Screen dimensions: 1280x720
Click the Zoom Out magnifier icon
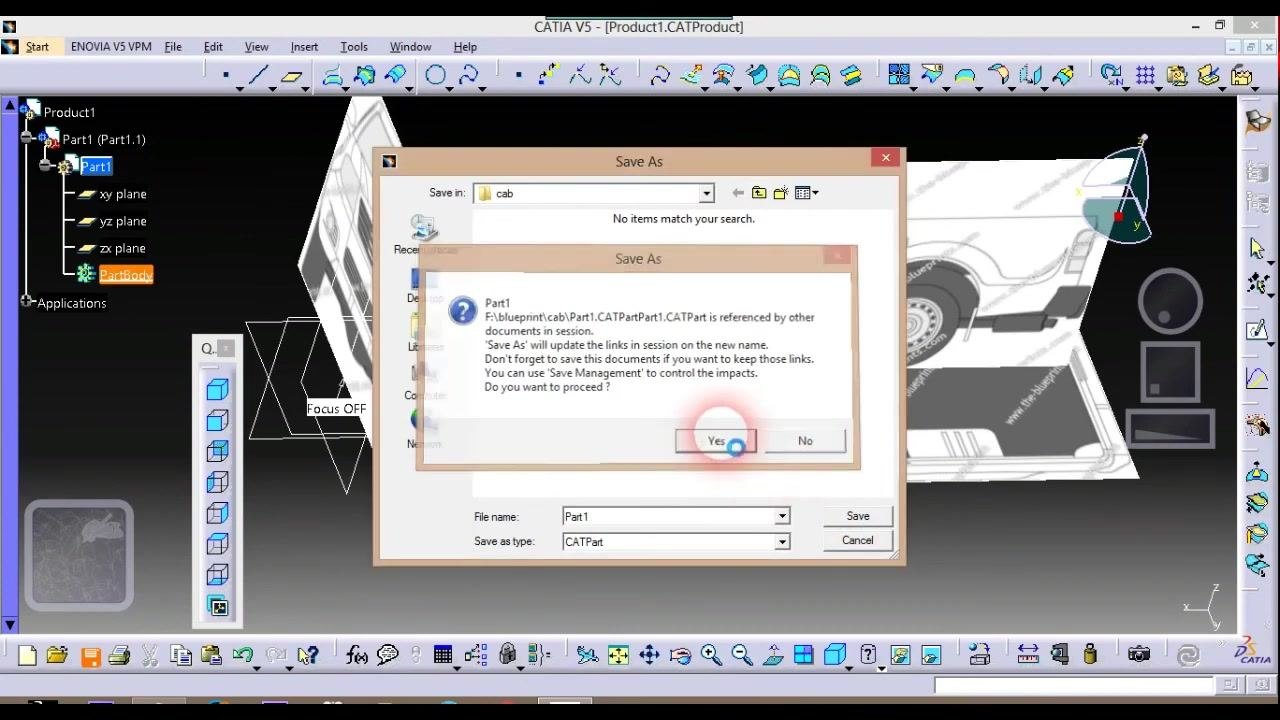point(742,656)
